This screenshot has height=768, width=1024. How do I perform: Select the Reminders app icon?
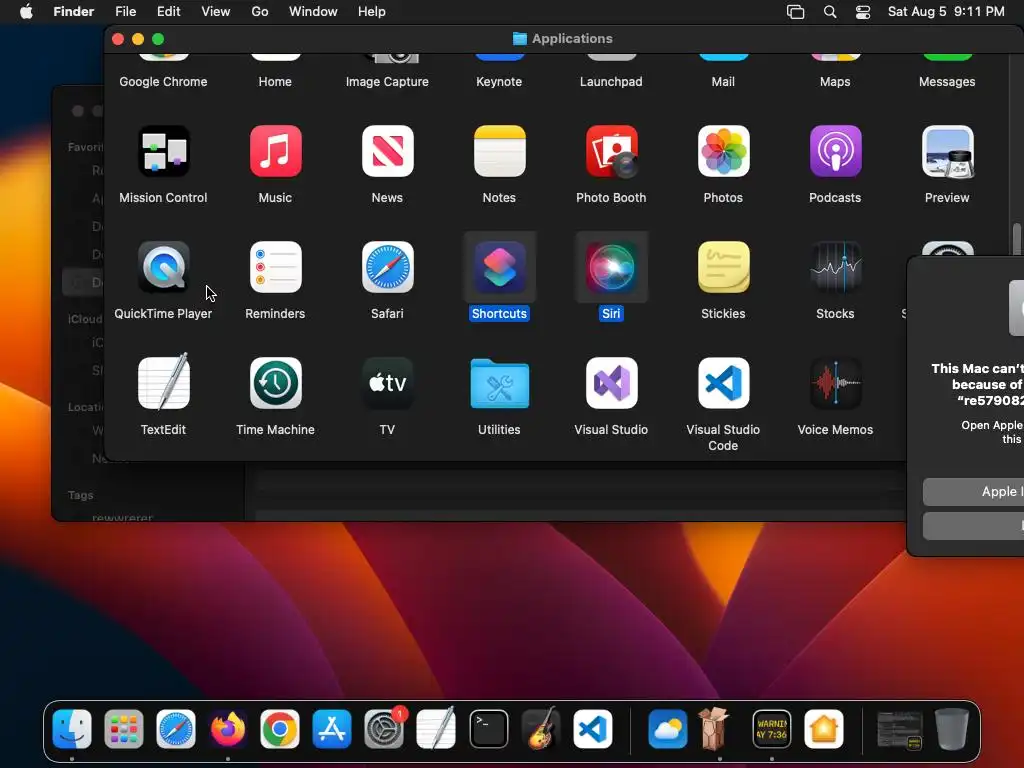(275, 267)
